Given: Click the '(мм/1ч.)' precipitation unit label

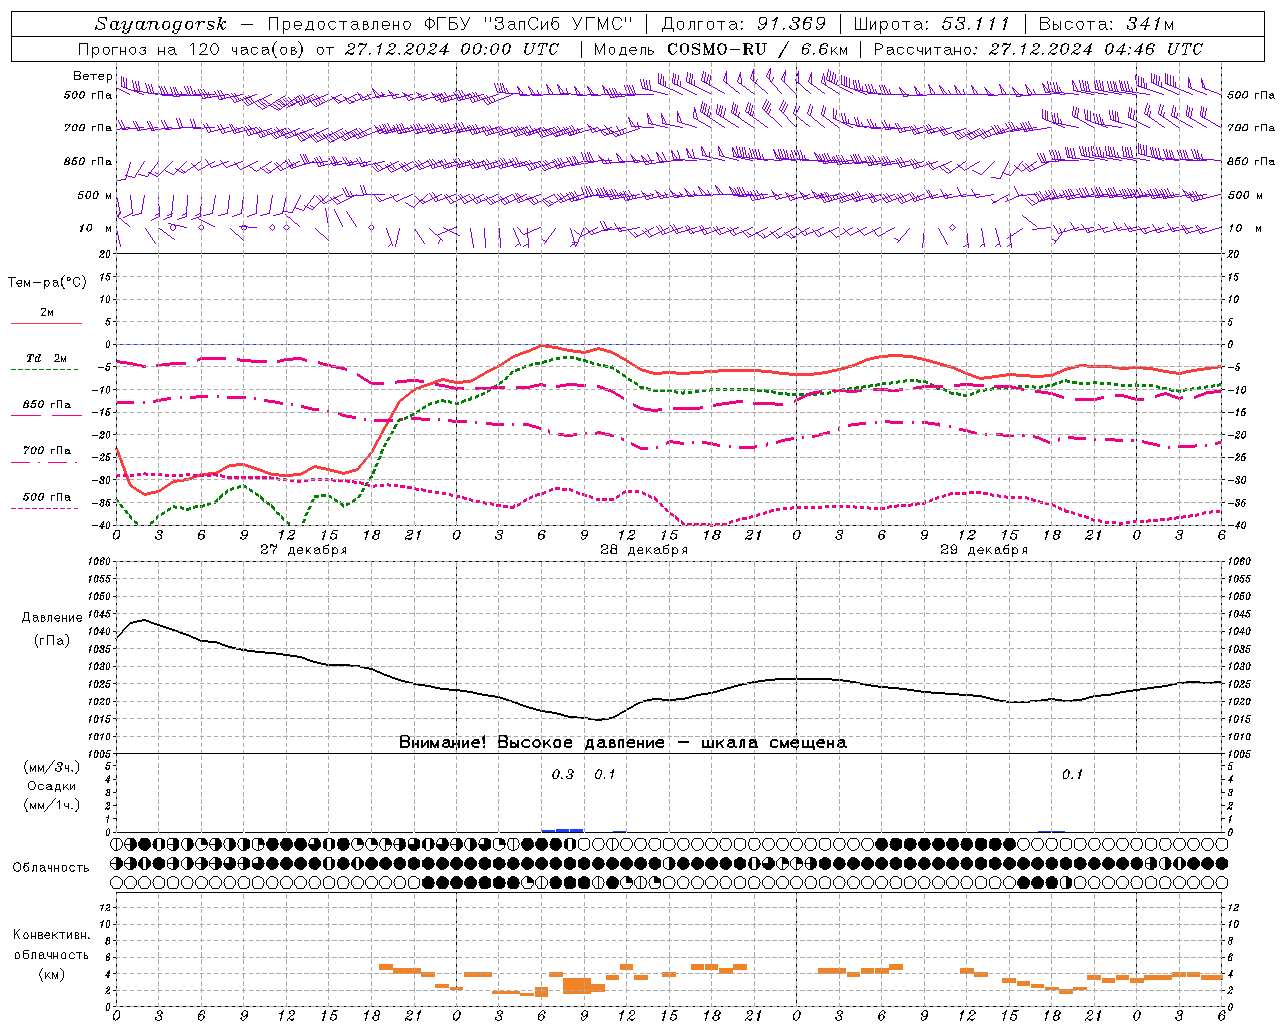Looking at the screenshot, I should 52,805.
